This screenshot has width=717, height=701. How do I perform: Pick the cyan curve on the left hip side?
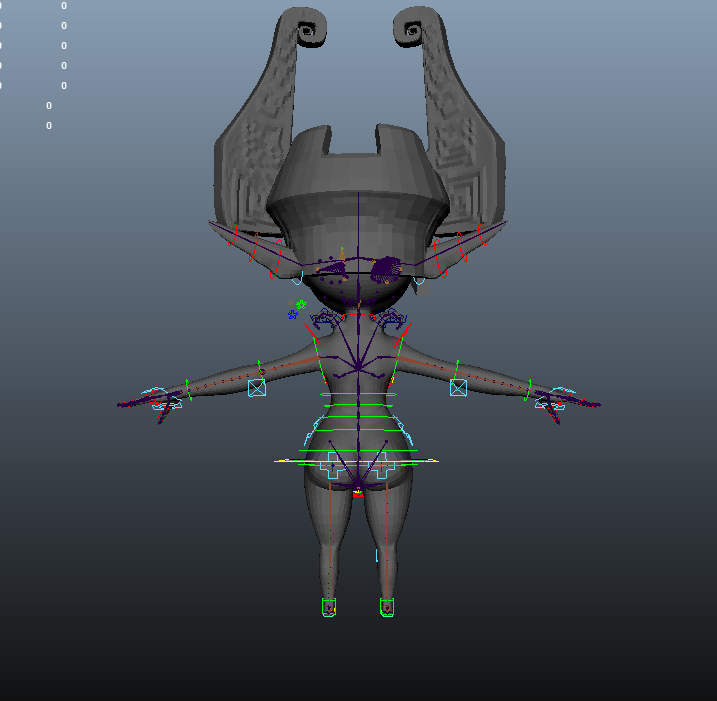coord(312,432)
